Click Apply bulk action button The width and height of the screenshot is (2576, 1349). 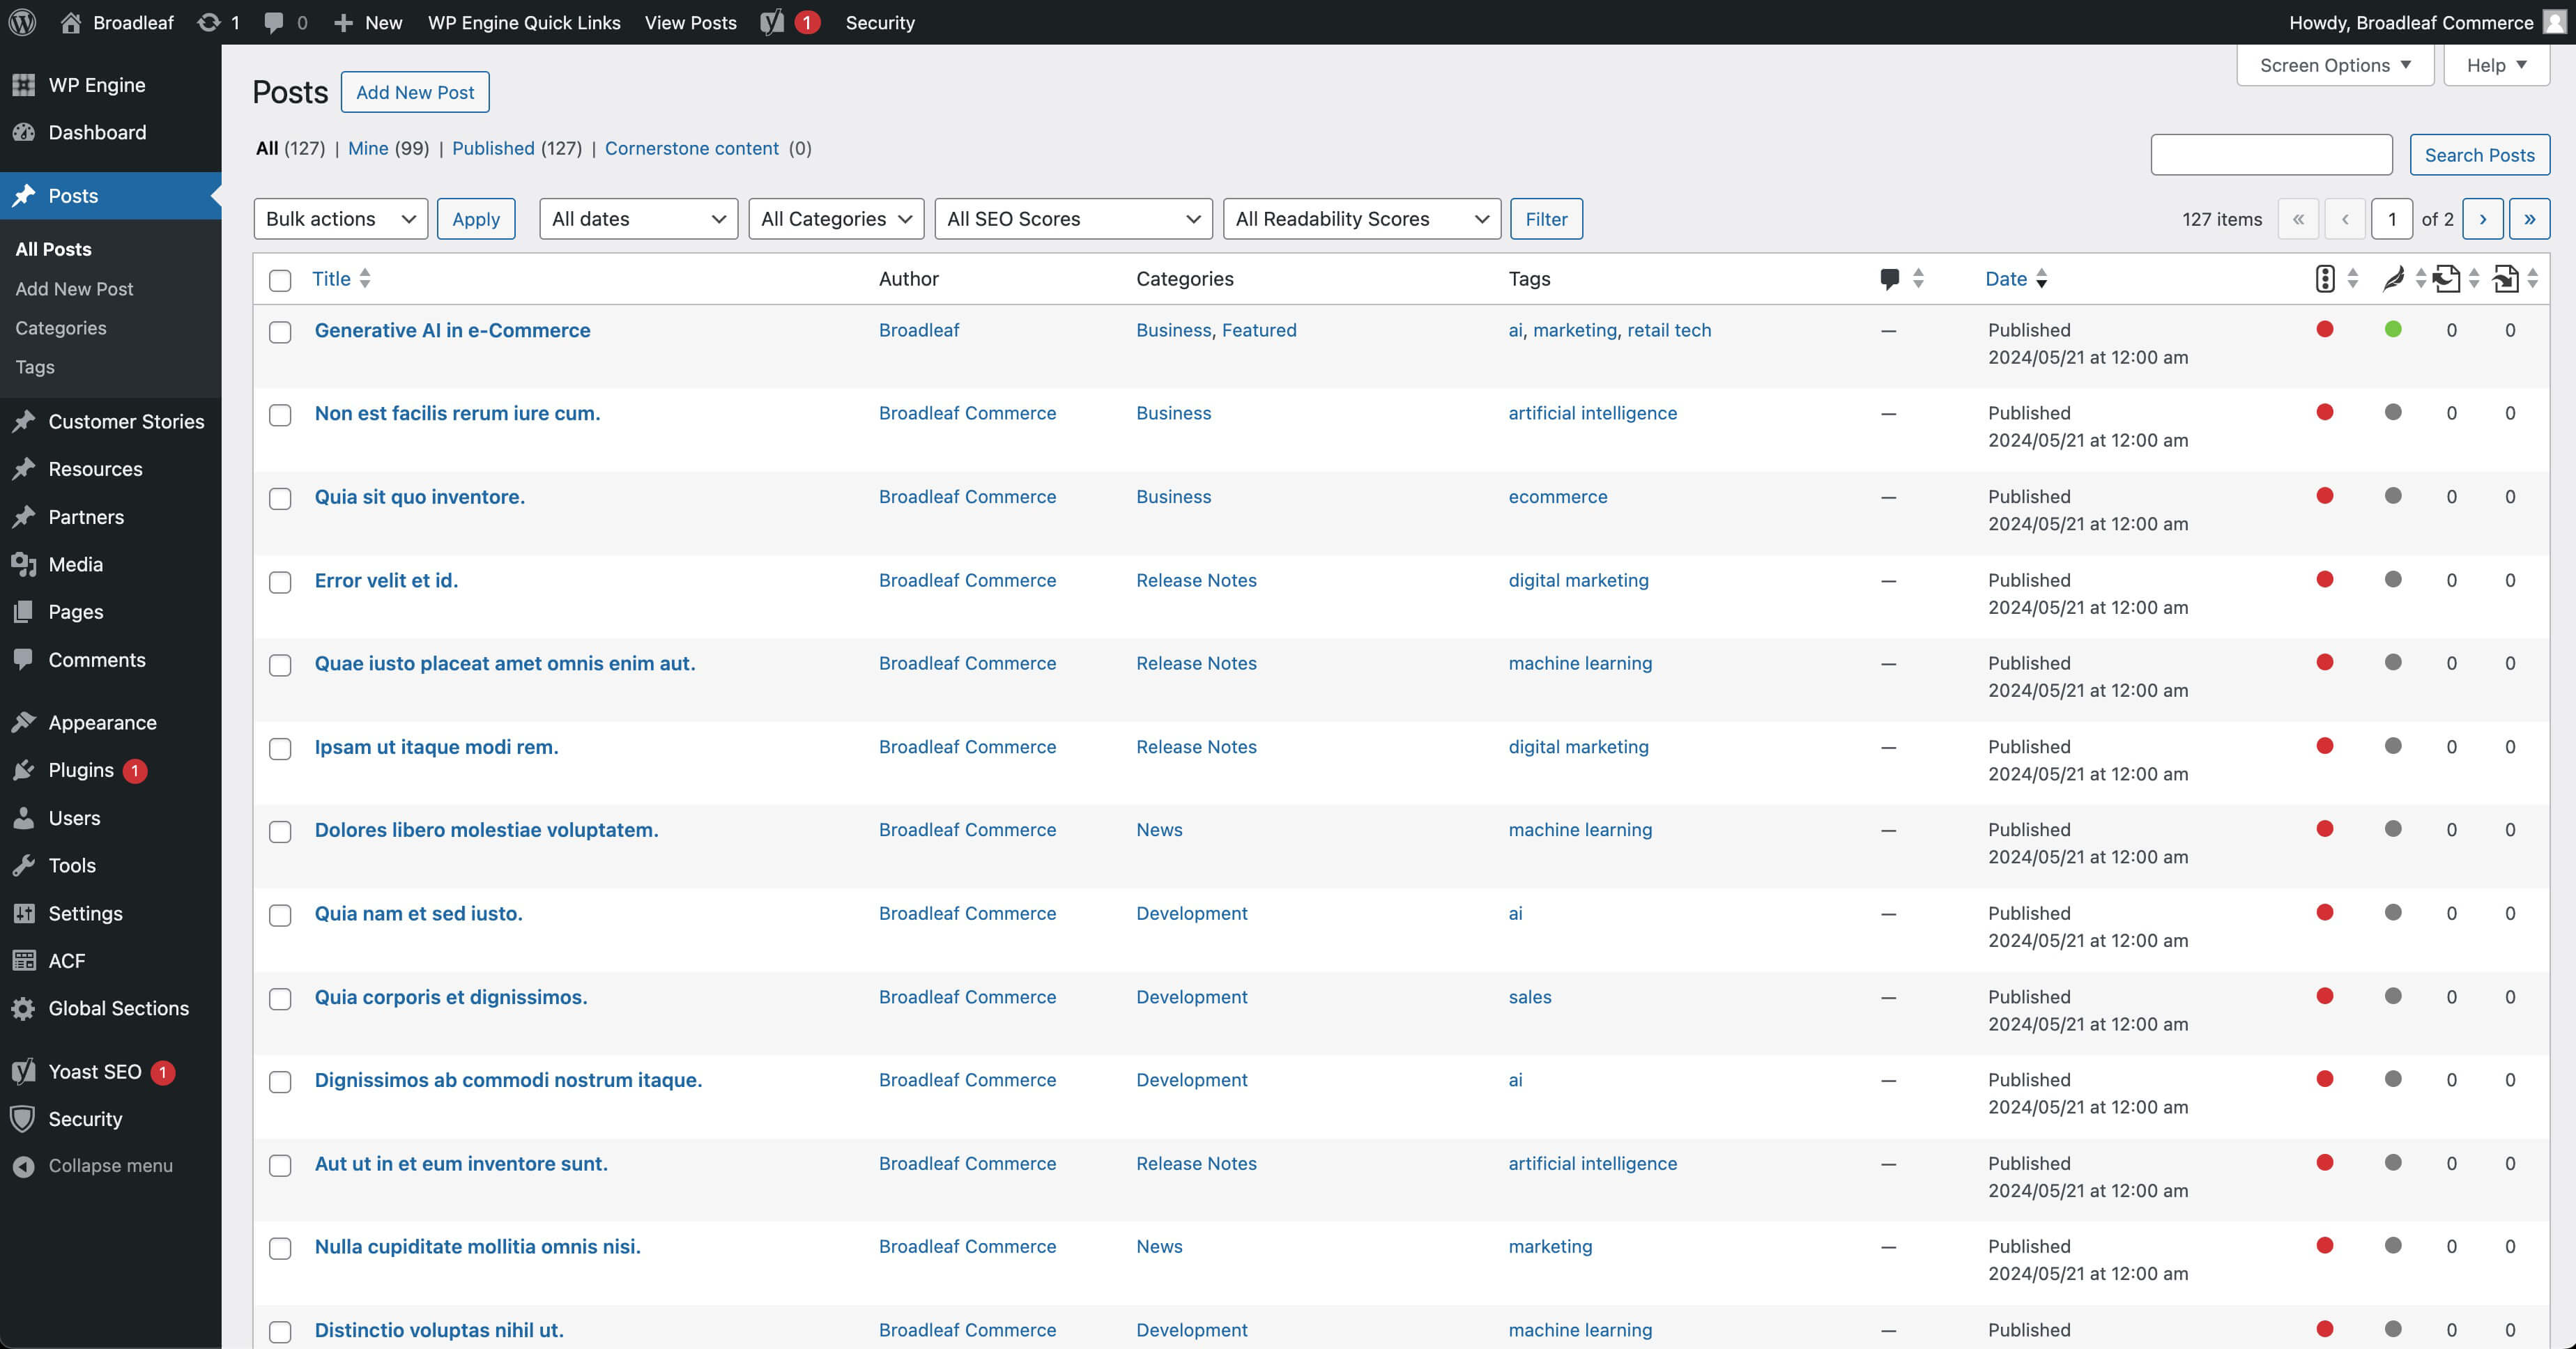point(476,219)
